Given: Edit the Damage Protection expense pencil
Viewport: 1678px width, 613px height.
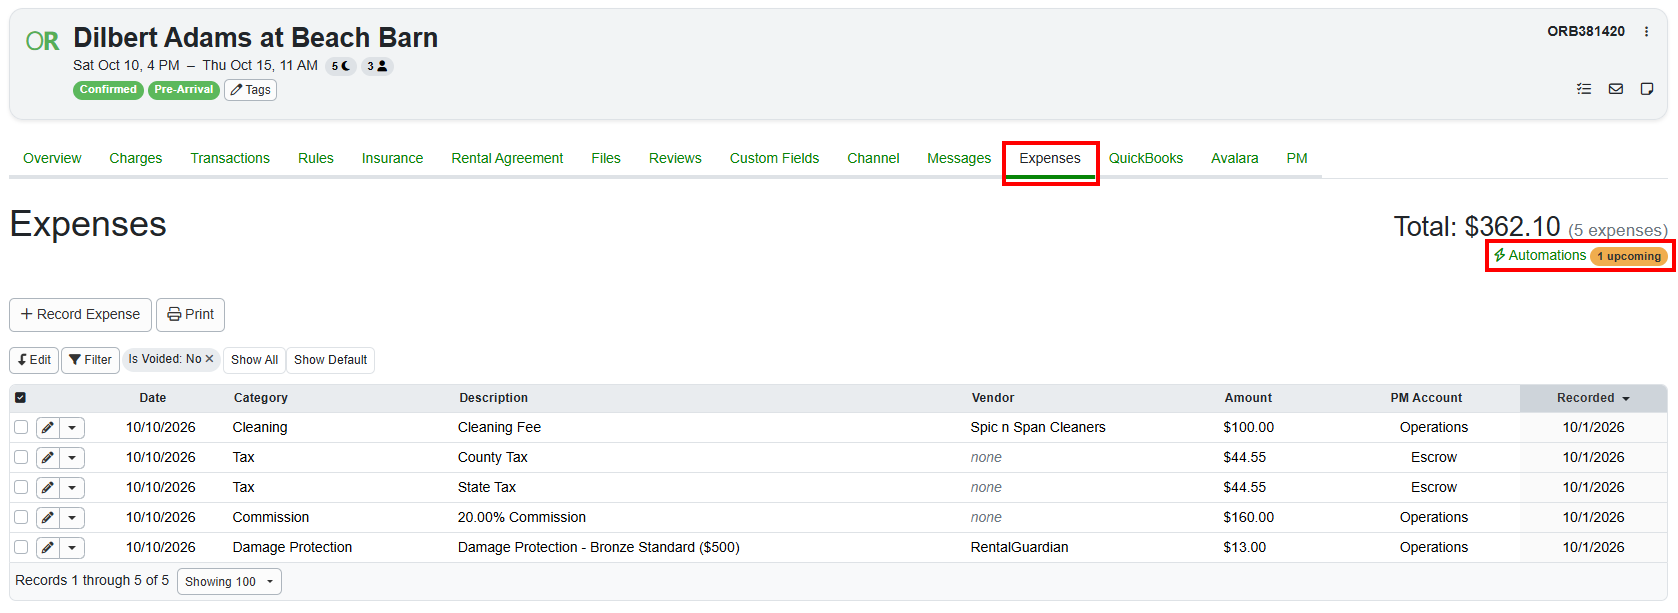Looking at the screenshot, I should tap(47, 548).
